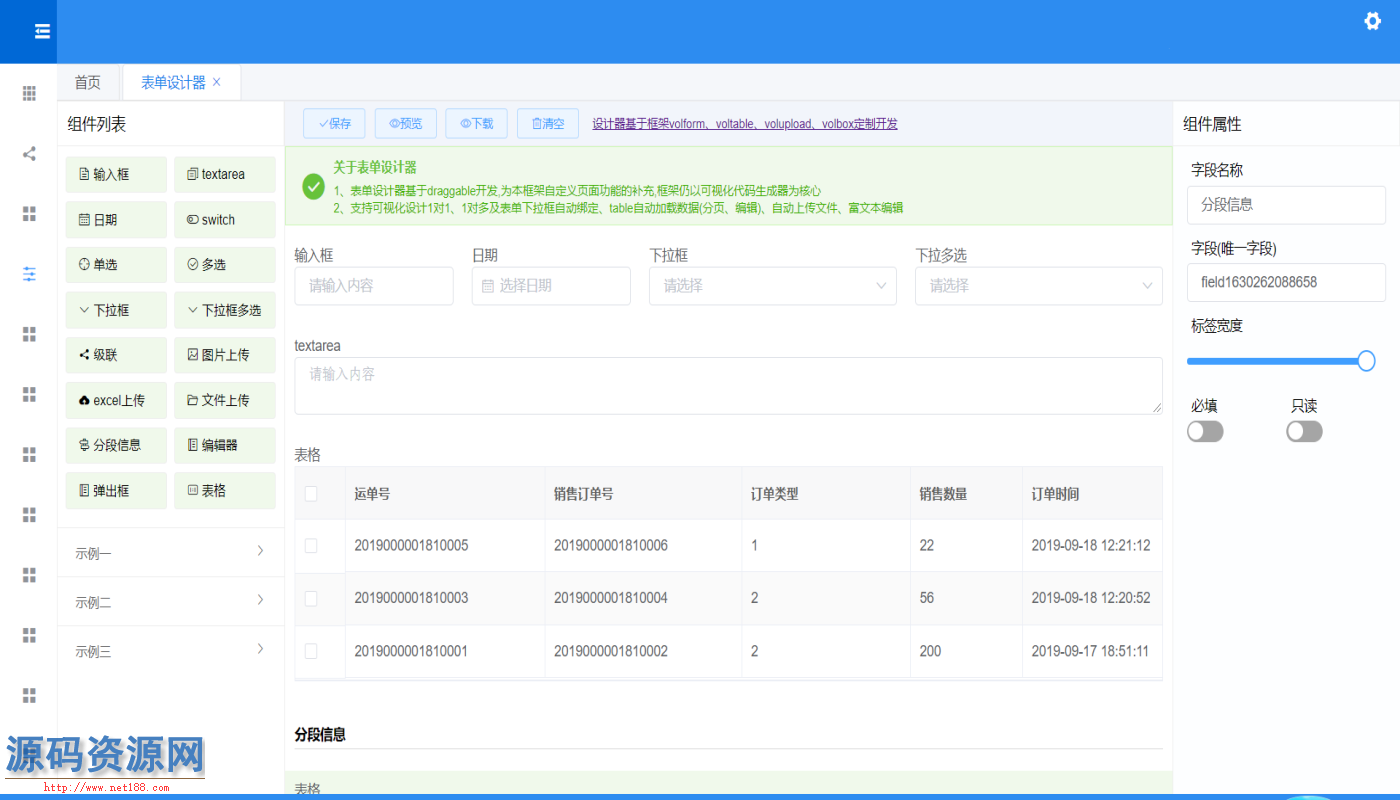Open the 选择日期 date picker
The image size is (1400, 800).
[551, 286]
